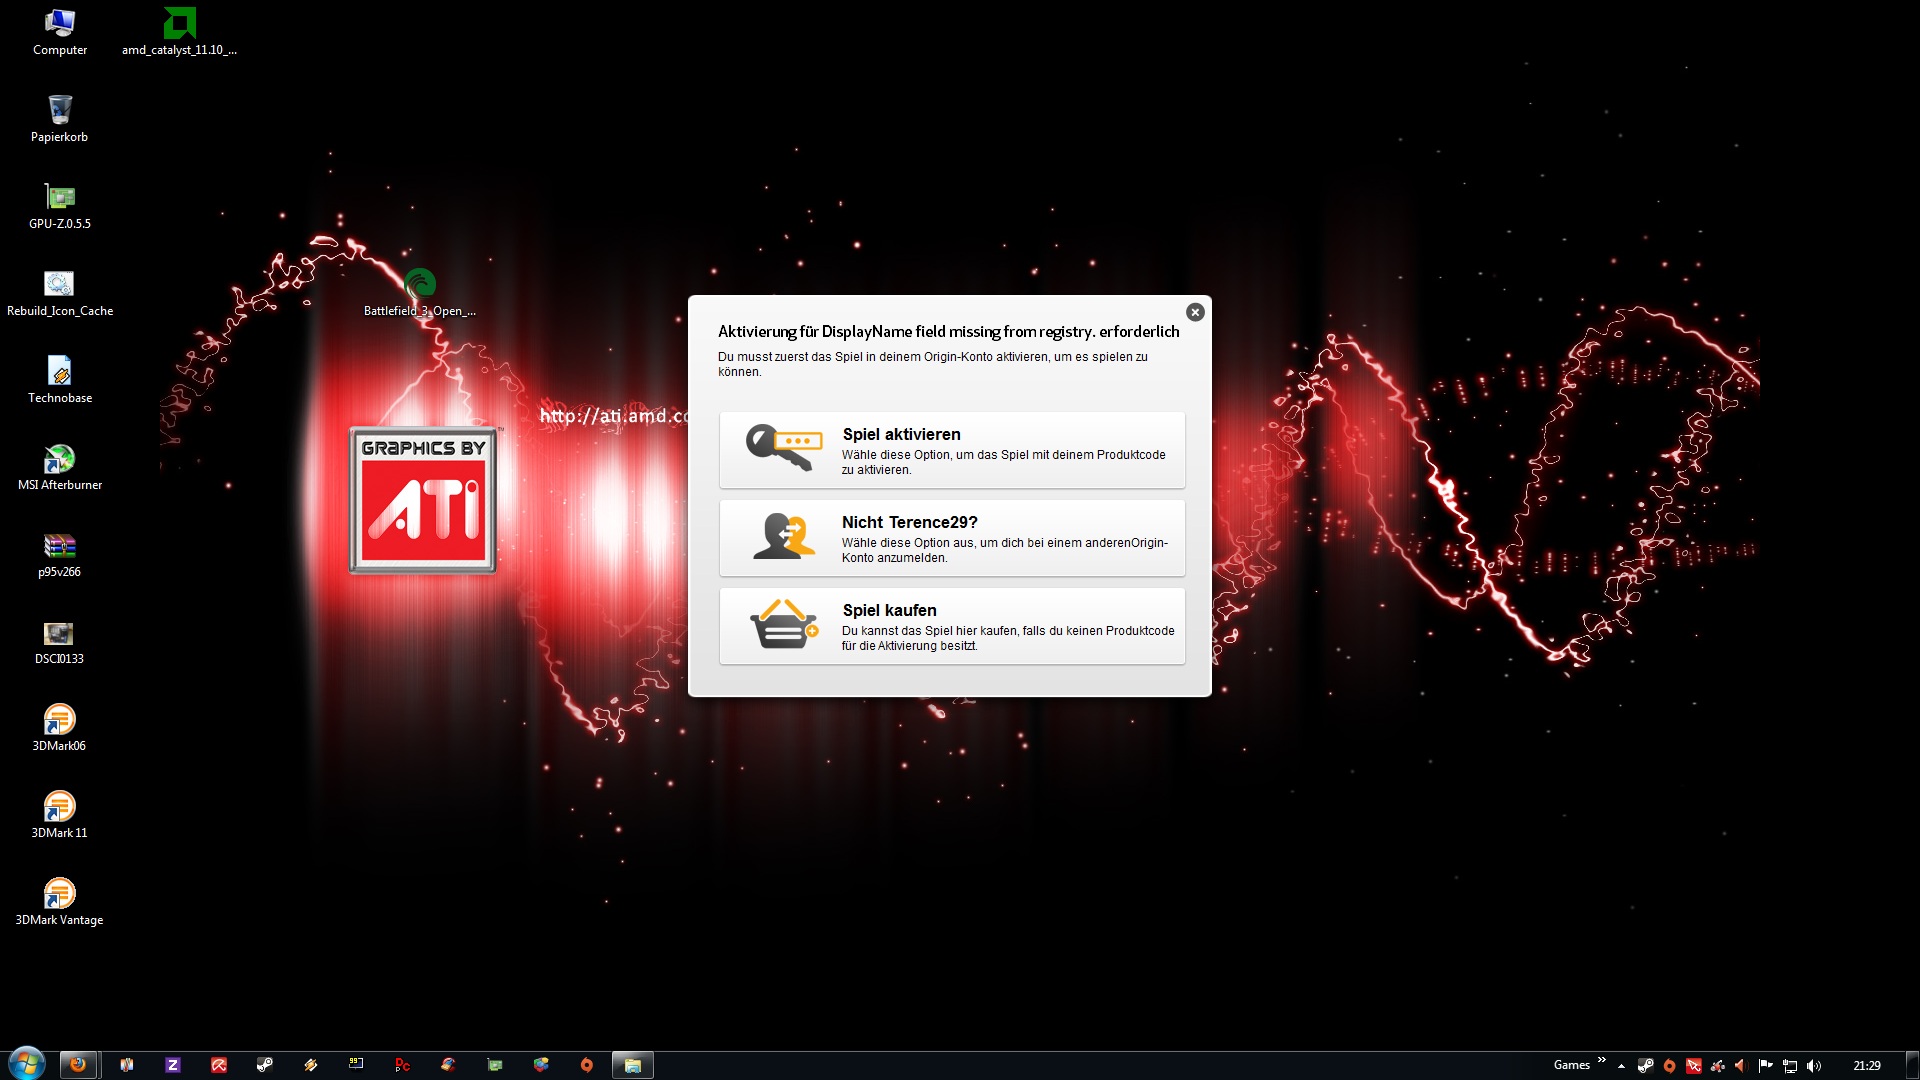Screen dimensions: 1920x1080
Task: Click the red PC taskbar icon
Action: (x=402, y=1065)
